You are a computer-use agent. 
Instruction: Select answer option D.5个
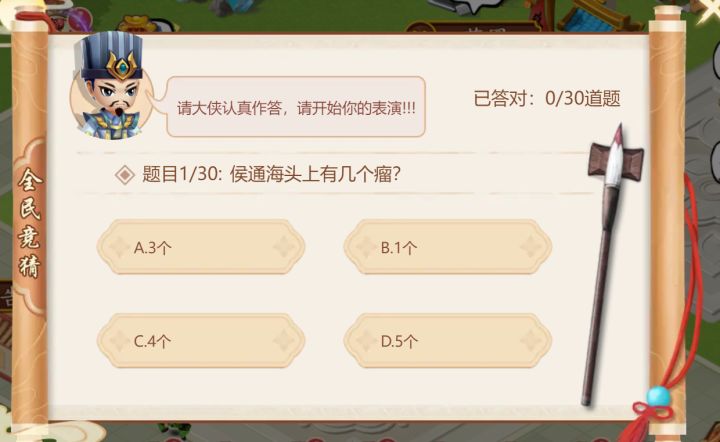pyautogui.click(x=447, y=341)
